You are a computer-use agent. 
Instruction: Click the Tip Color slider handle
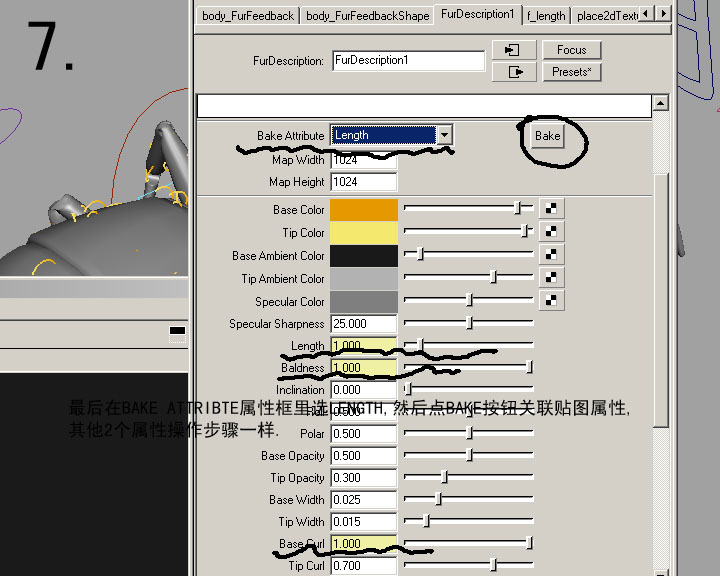coord(524,231)
